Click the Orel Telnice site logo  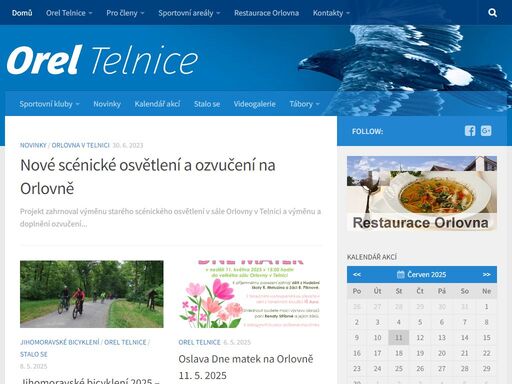click(x=102, y=60)
